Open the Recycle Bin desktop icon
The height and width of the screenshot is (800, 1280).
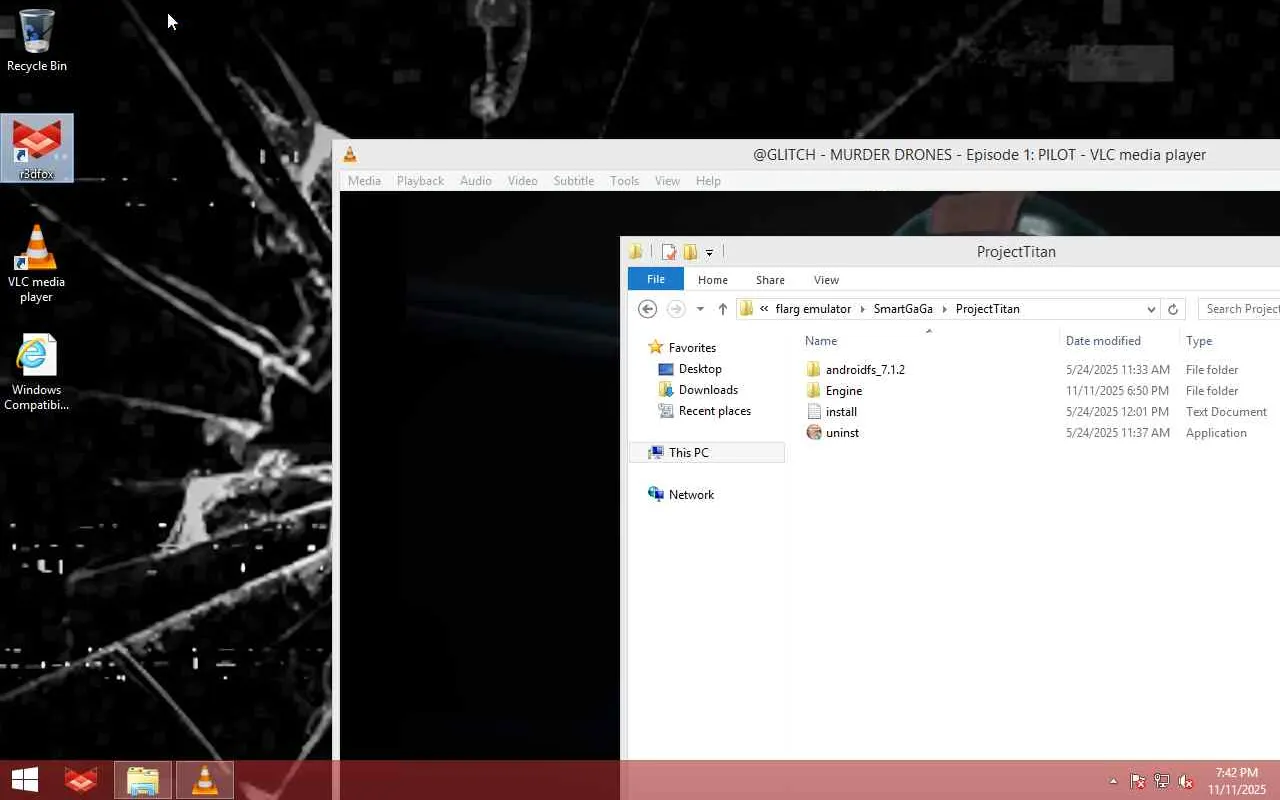pos(37,41)
